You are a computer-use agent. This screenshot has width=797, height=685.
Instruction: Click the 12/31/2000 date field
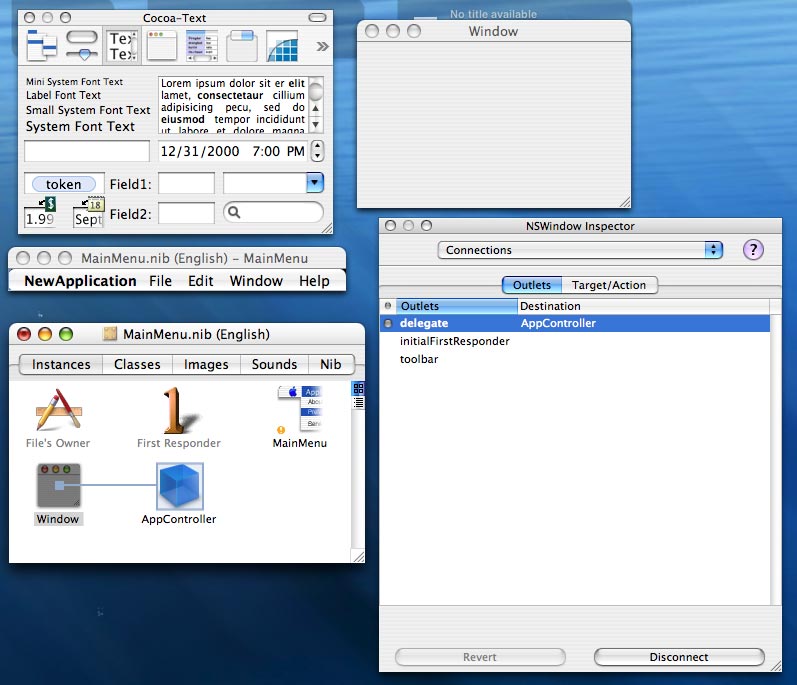pyautogui.click(x=233, y=151)
